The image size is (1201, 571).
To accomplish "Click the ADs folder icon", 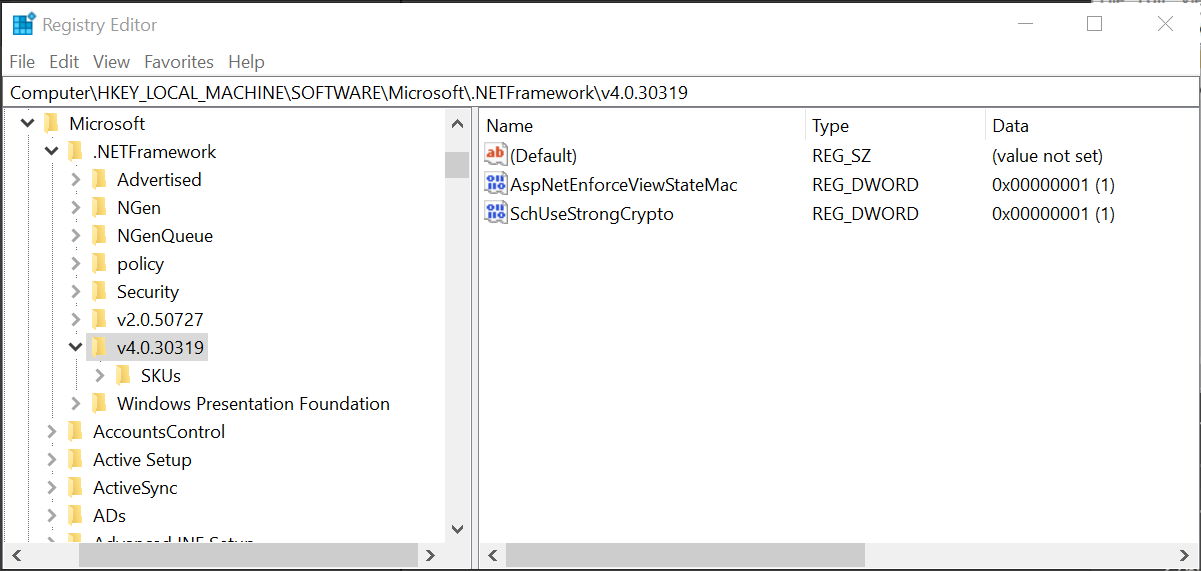I will click(76, 516).
